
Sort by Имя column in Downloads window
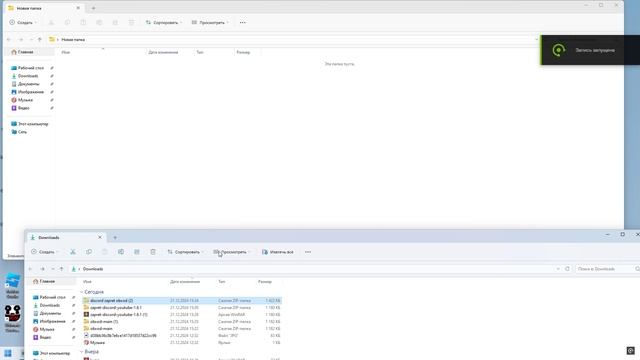click(87, 282)
